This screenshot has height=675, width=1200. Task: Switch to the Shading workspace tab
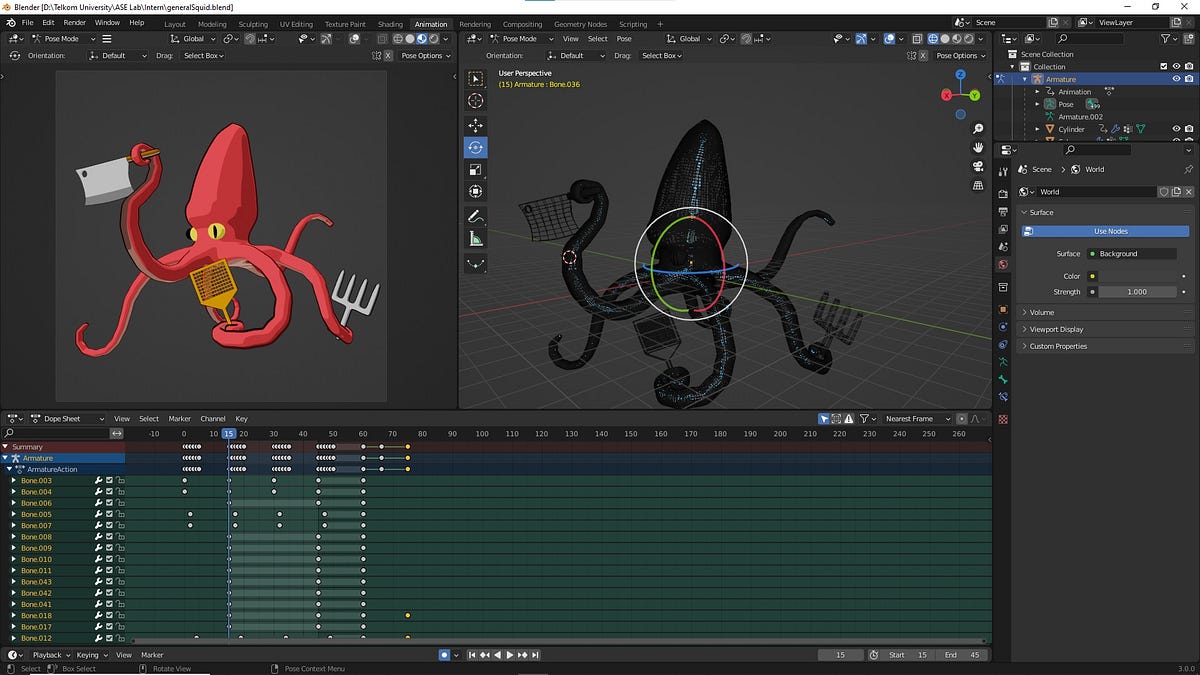pyautogui.click(x=390, y=24)
